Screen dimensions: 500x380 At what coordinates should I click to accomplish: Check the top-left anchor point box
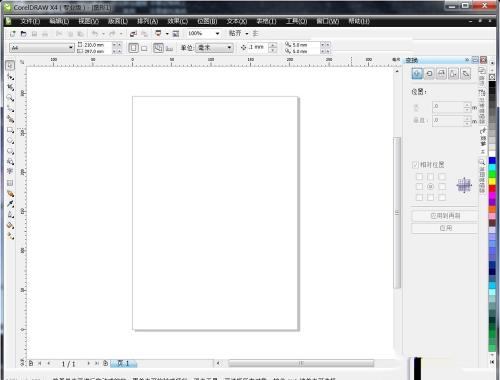[419, 177]
